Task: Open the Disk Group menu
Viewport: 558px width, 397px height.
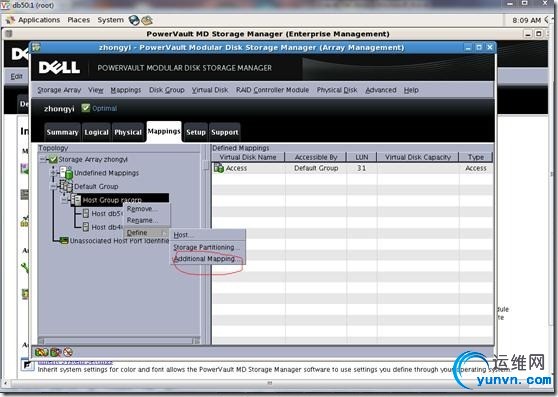Action: (167, 90)
